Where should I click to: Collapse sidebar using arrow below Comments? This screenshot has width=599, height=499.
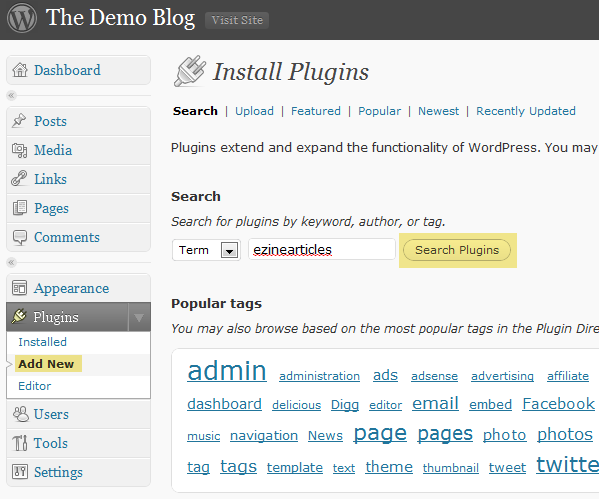tap(11, 262)
